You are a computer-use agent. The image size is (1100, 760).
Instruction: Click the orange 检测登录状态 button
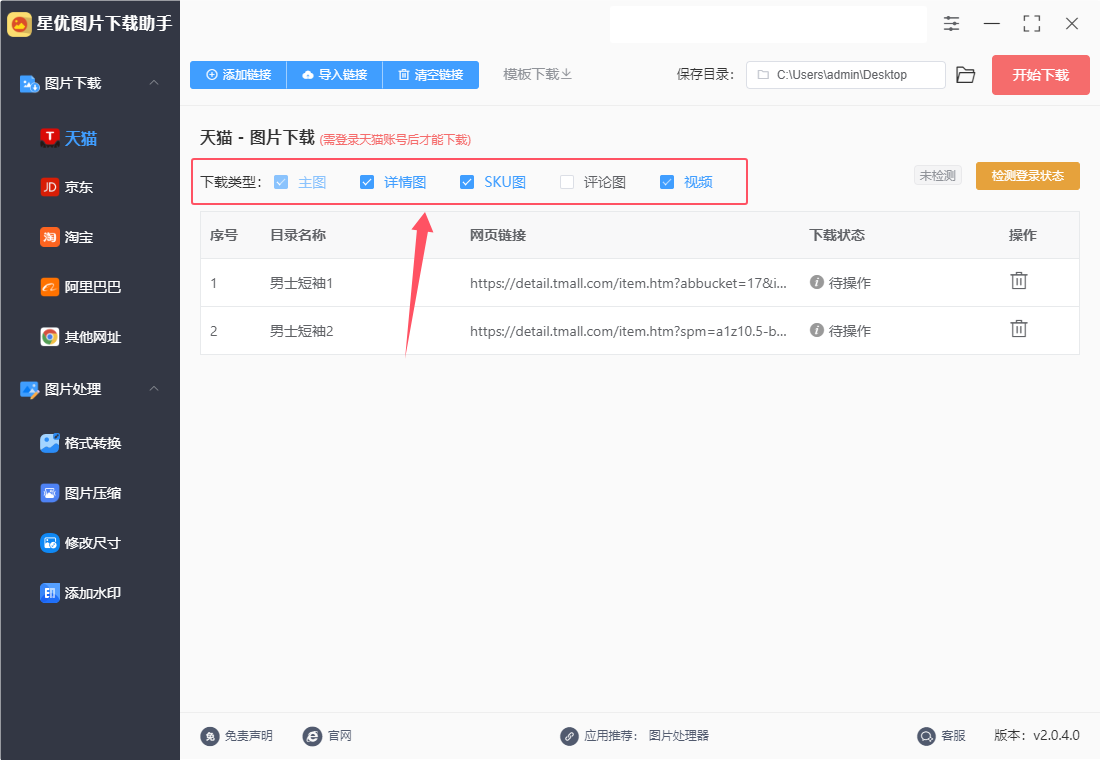tap(1028, 175)
